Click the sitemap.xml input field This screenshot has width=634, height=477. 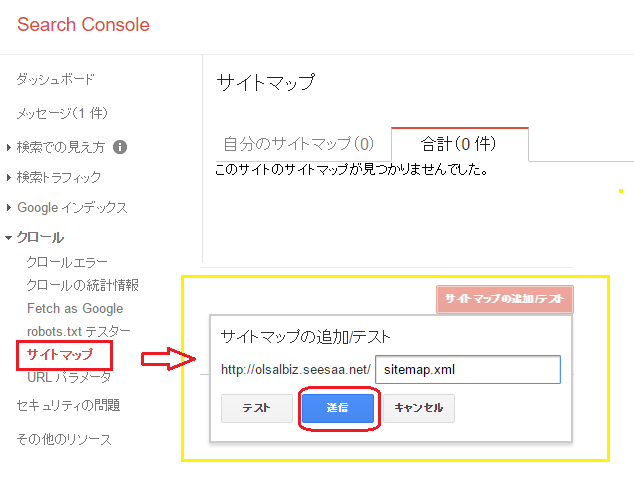pos(468,369)
